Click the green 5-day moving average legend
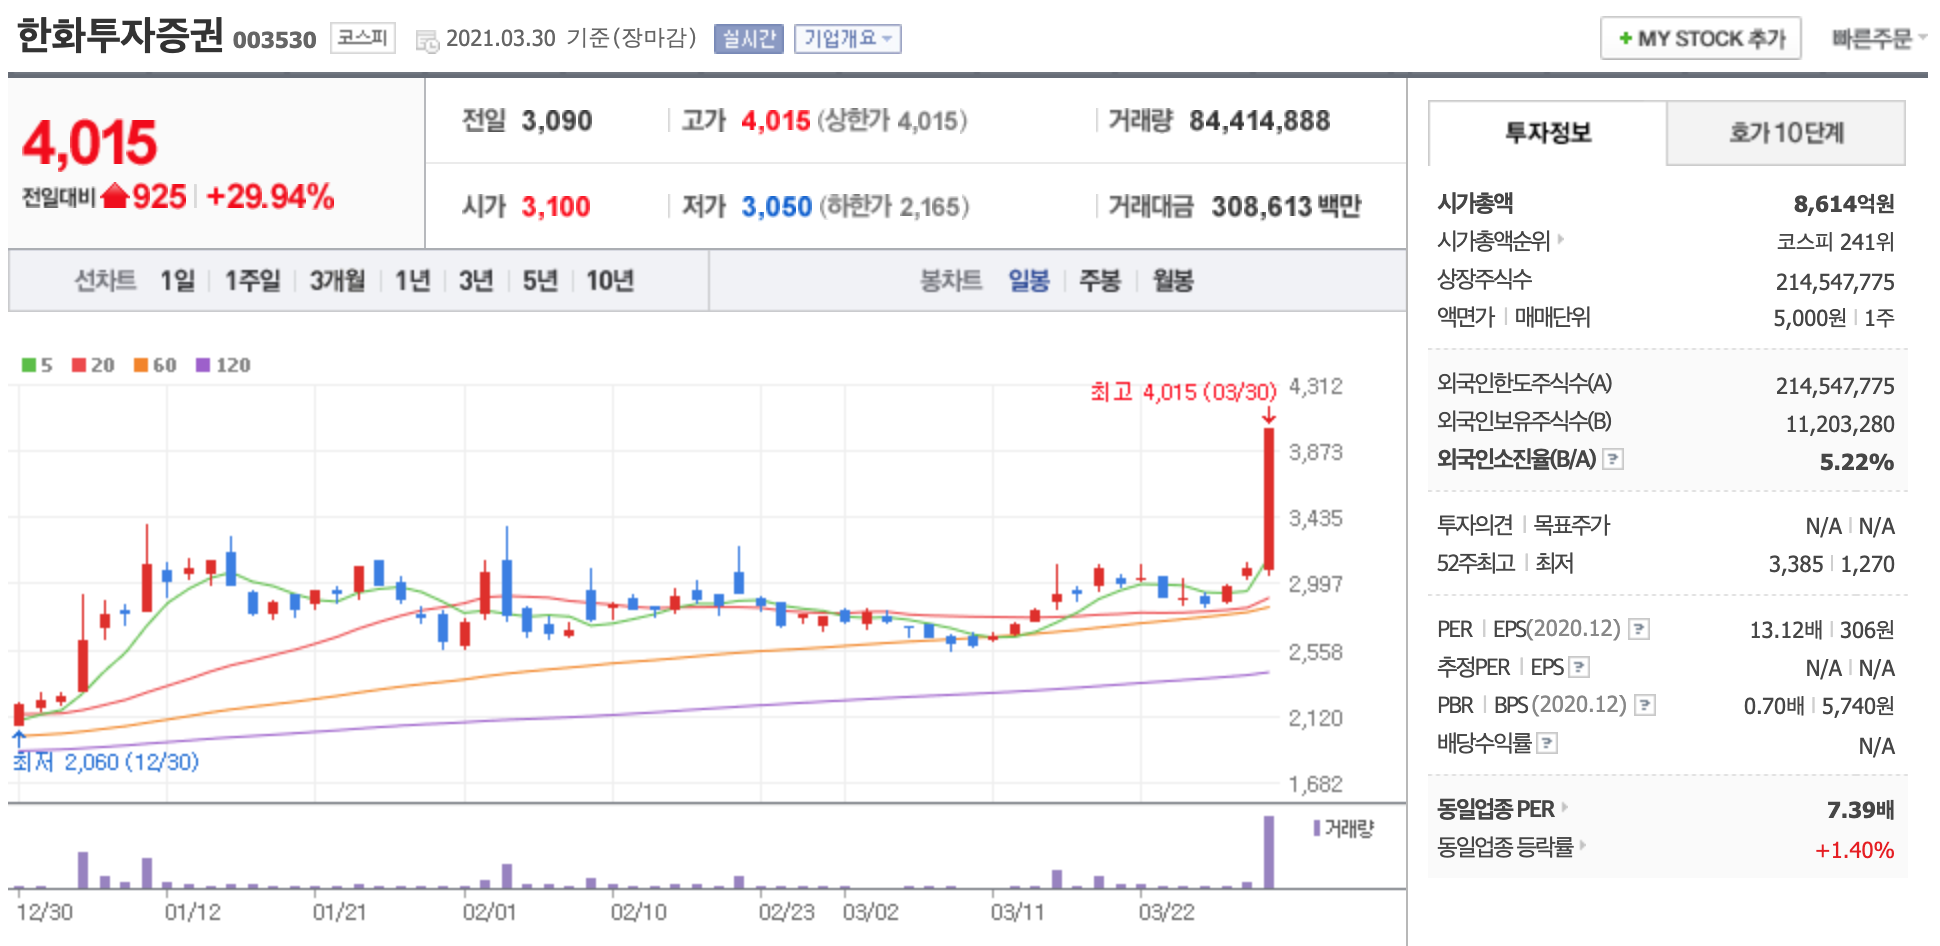The width and height of the screenshot is (1940, 946). coord(37,365)
